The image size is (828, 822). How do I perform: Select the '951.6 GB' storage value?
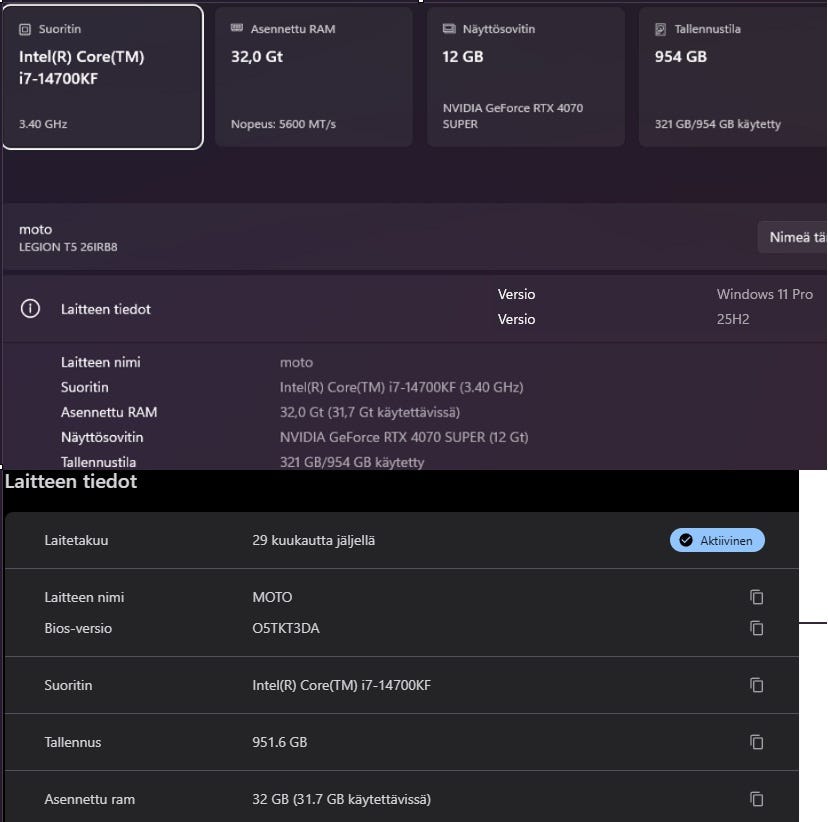click(x=279, y=742)
